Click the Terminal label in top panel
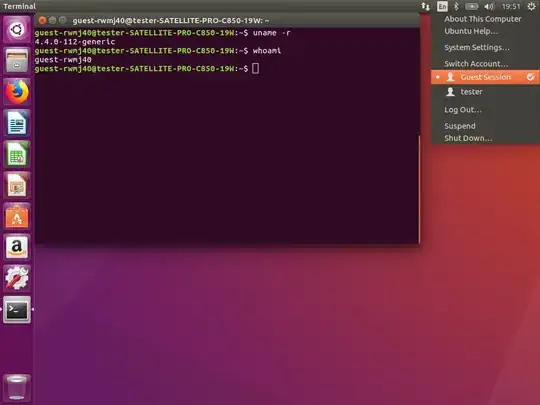Viewport: 540px width, 405px height. coord(19,6)
